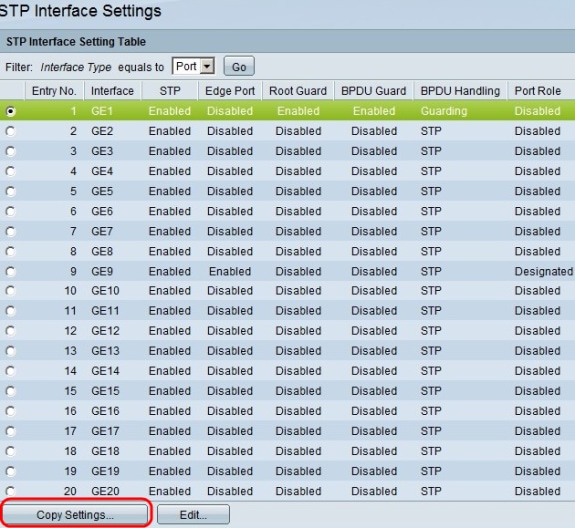The height and width of the screenshot is (528, 575).
Task: Click the Interface column header
Action: (113, 91)
